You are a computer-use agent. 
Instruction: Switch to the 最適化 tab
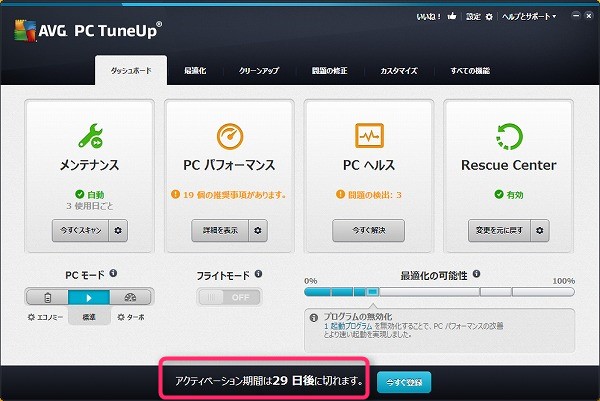[x=195, y=71]
